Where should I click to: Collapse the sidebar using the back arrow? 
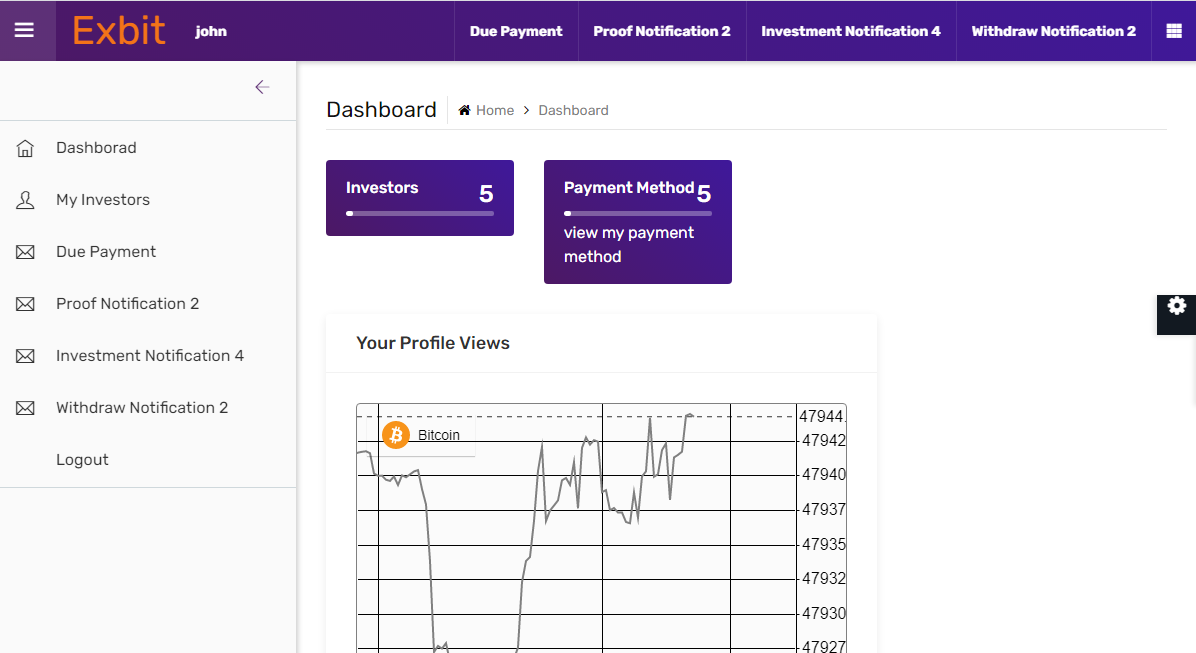click(x=262, y=87)
